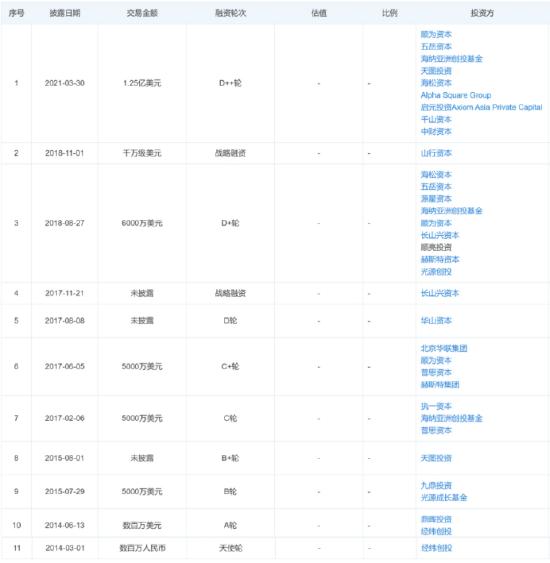Select the amount cell 千万级美元
Image resolution: width=550 pixels, height=563 pixels.
tap(142, 153)
